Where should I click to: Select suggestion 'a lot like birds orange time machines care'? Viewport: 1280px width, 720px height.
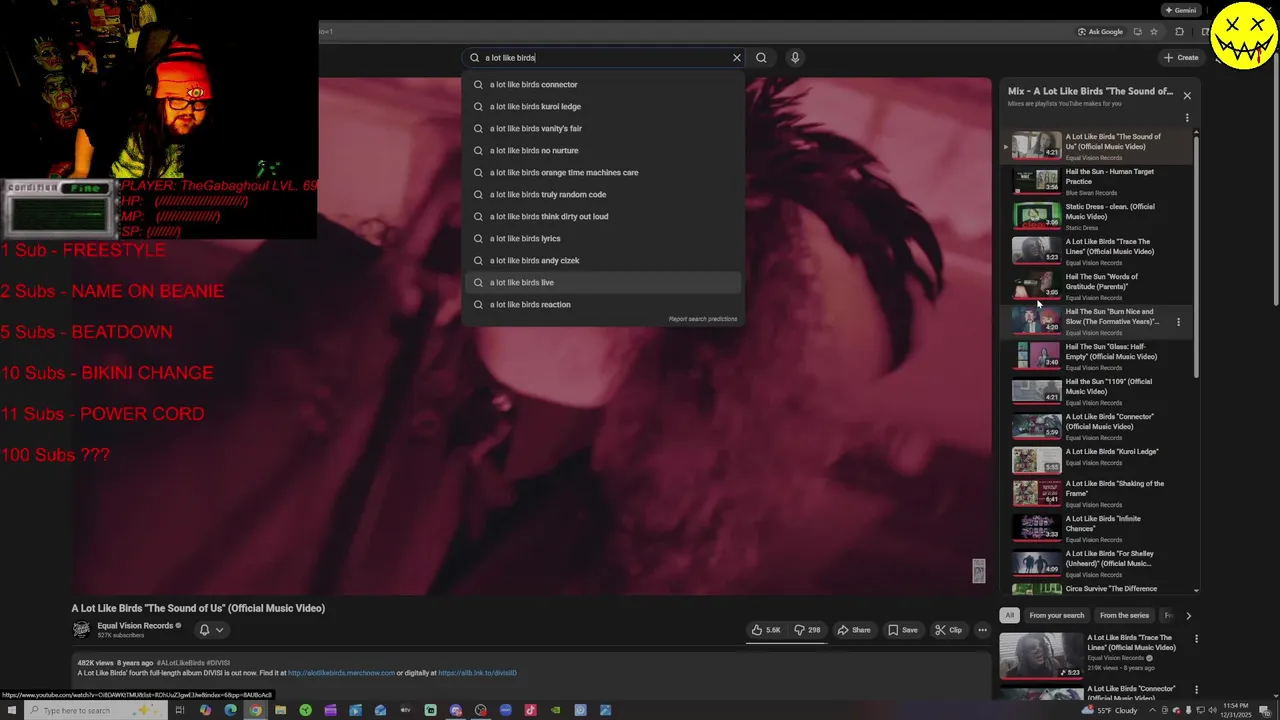point(603,173)
